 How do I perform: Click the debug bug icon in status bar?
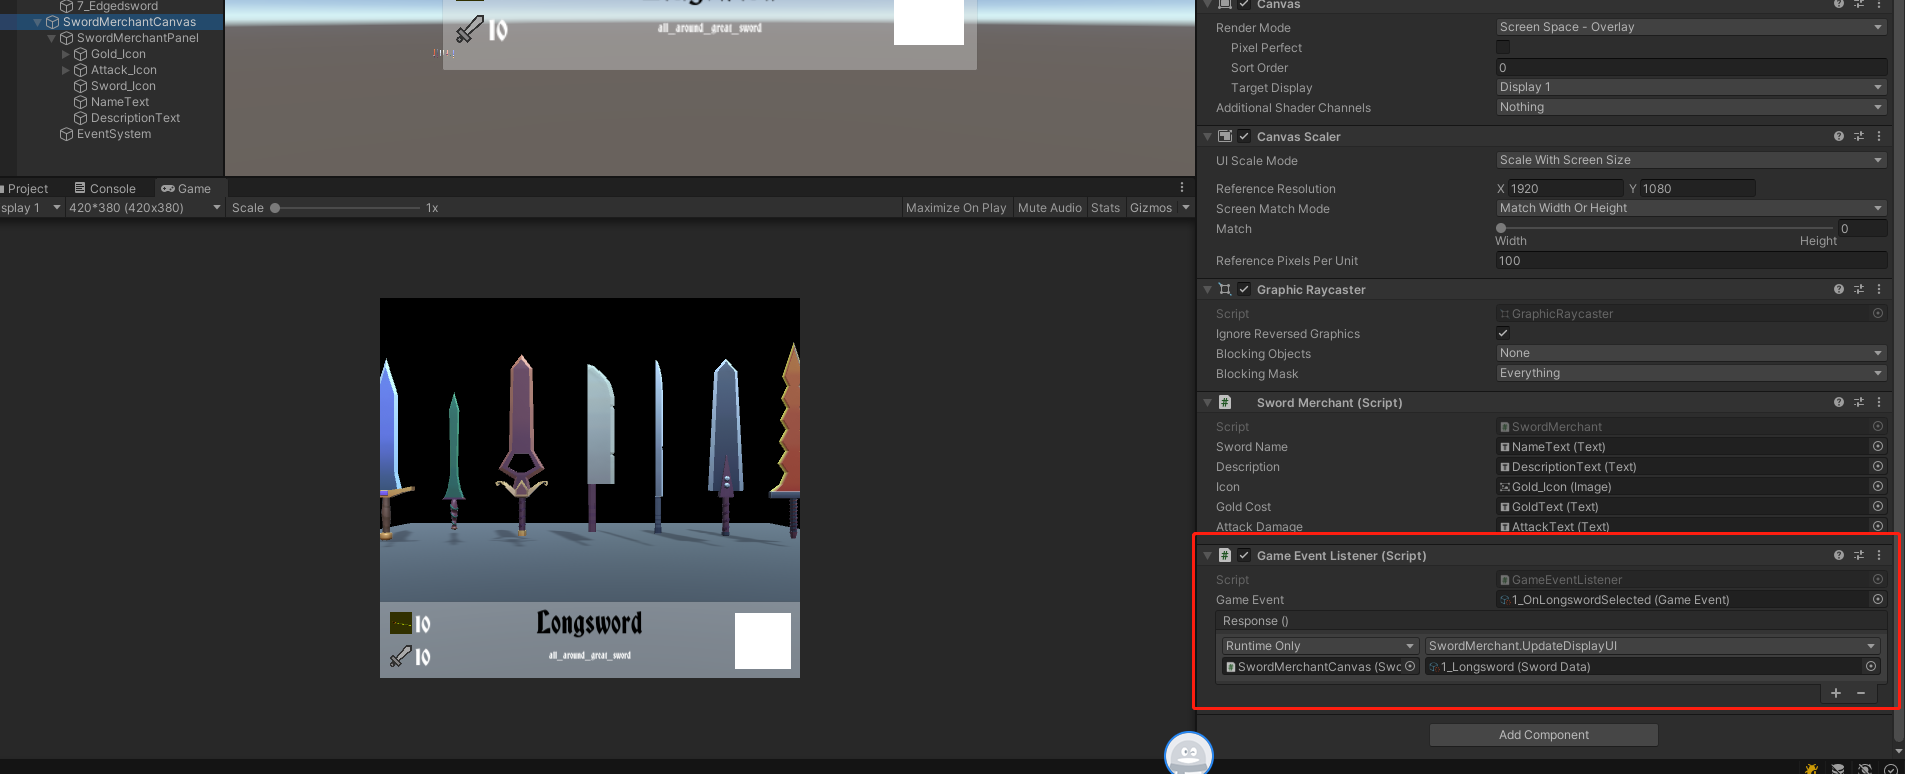coord(1811,768)
